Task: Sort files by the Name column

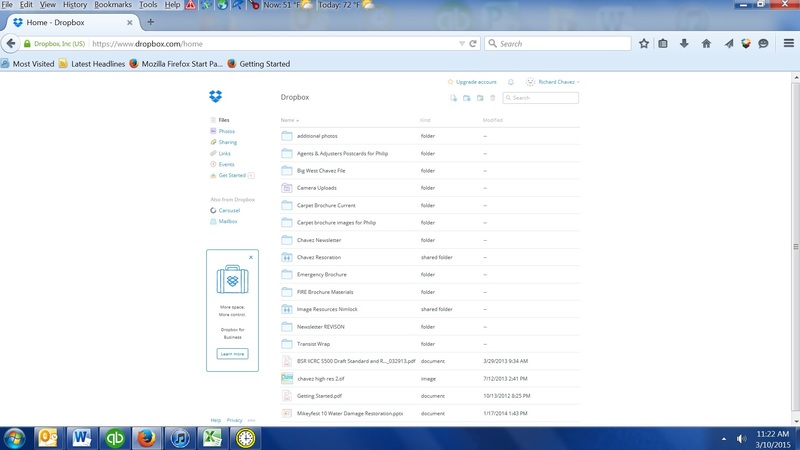Action: click(x=289, y=120)
